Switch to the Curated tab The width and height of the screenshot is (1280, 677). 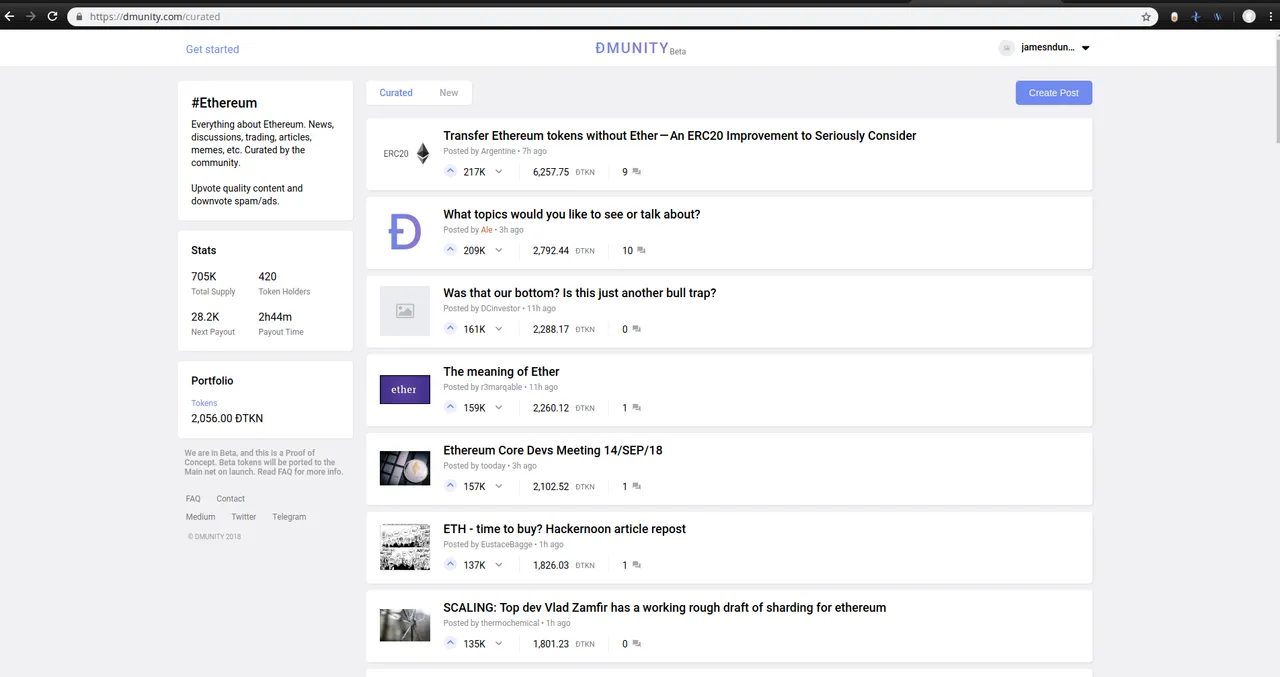tap(396, 93)
